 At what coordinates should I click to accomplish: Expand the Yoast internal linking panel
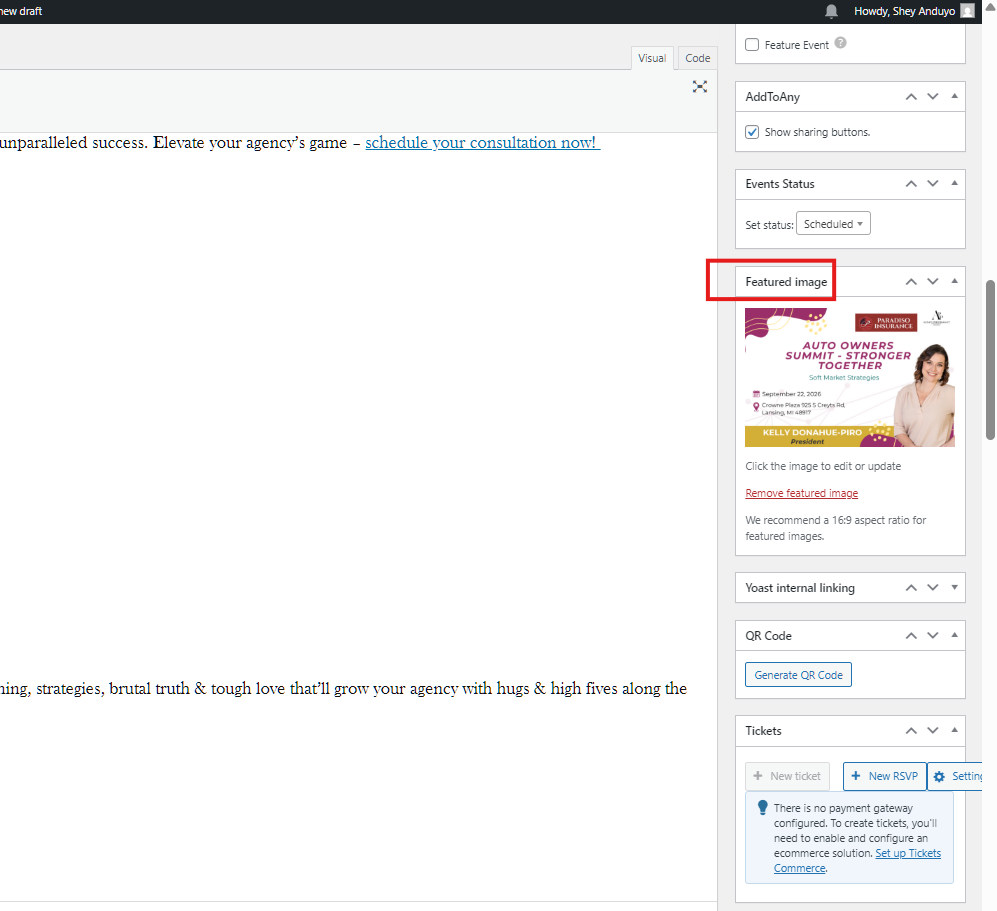(955, 588)
